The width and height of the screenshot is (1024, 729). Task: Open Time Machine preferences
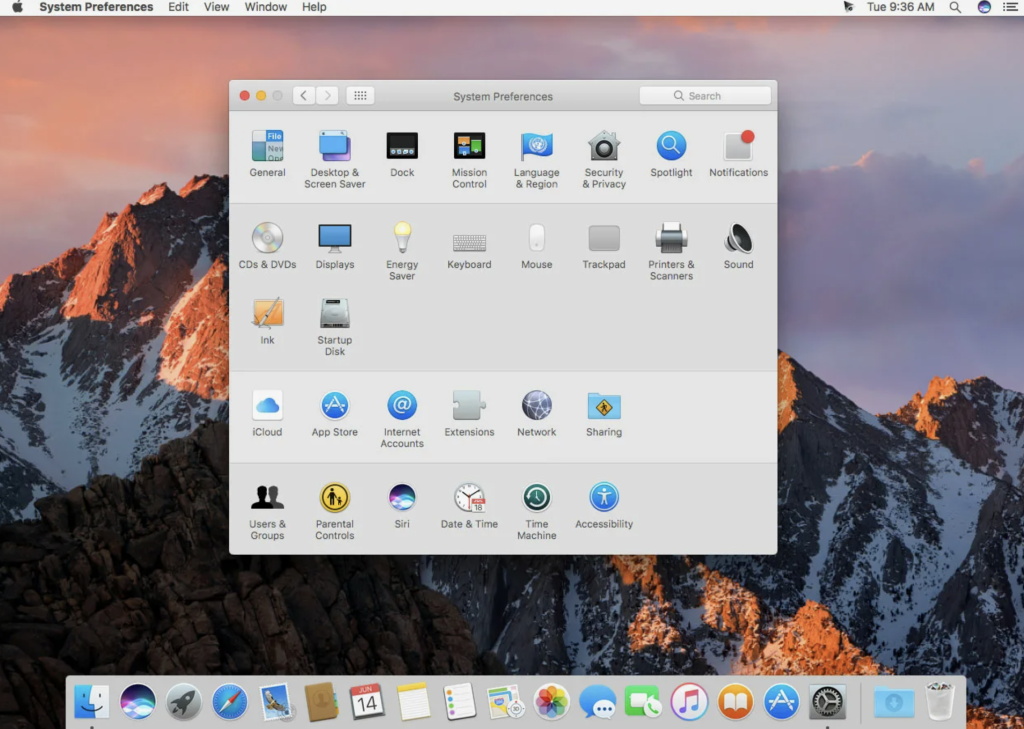coord(536,511)
